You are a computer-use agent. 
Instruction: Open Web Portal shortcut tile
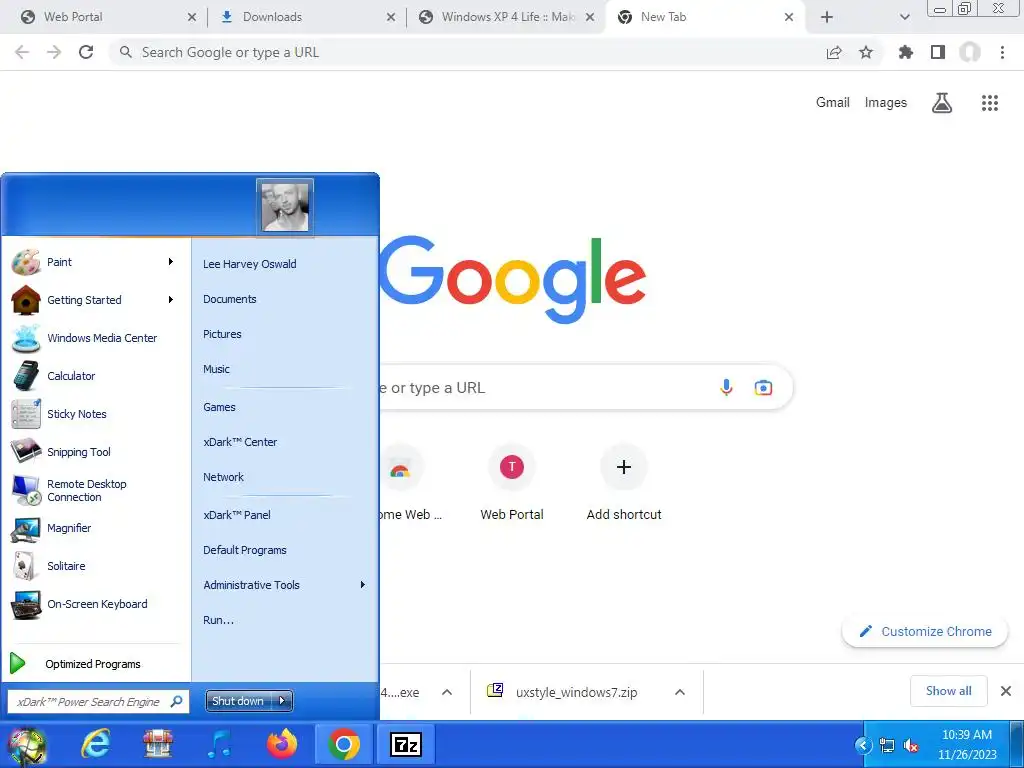point(512,483)
